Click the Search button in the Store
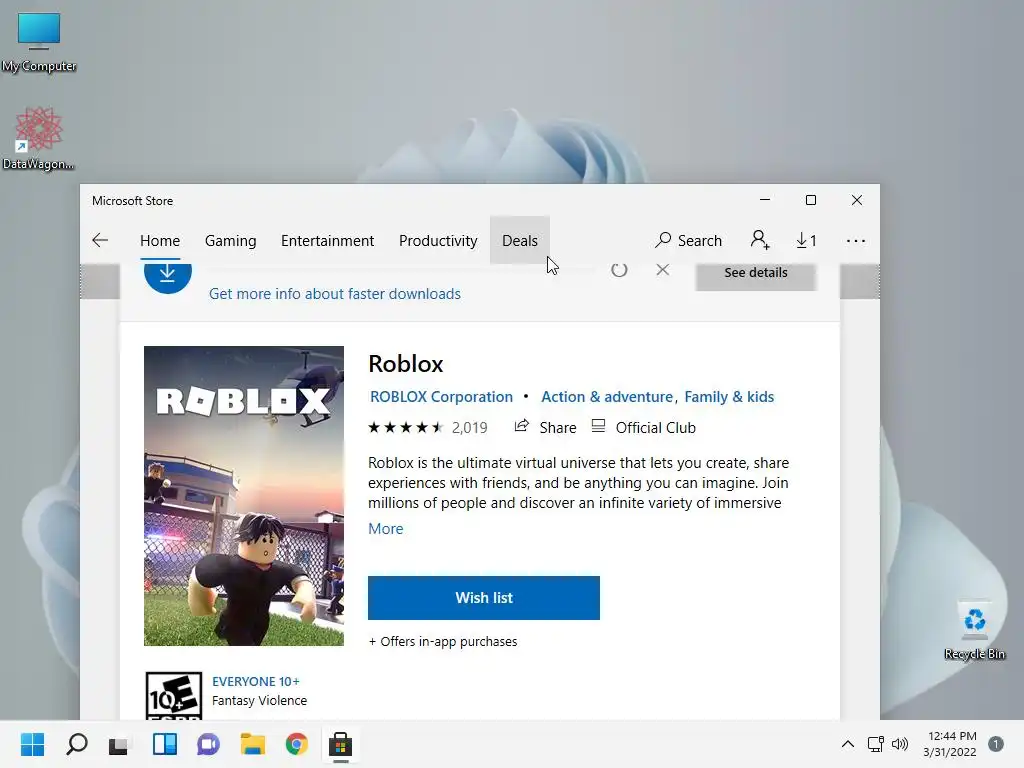 pyautogui.click(x=688, y=240)
